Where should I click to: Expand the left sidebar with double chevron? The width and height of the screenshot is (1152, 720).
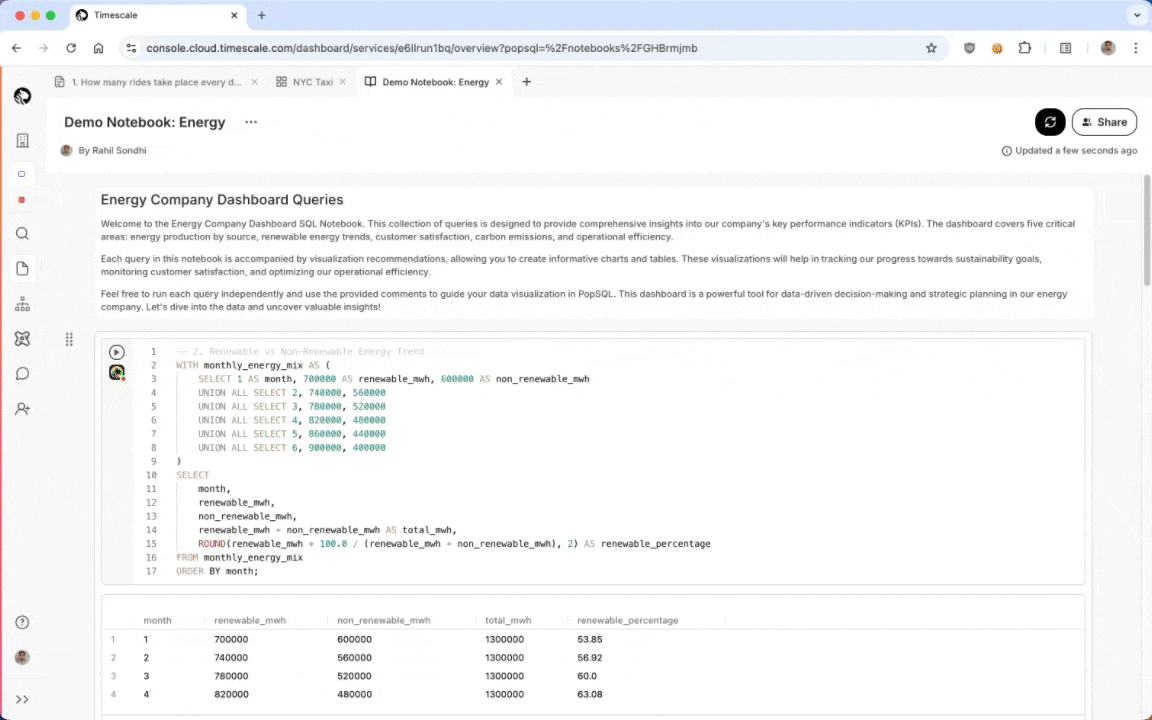[x=22, y=699]
